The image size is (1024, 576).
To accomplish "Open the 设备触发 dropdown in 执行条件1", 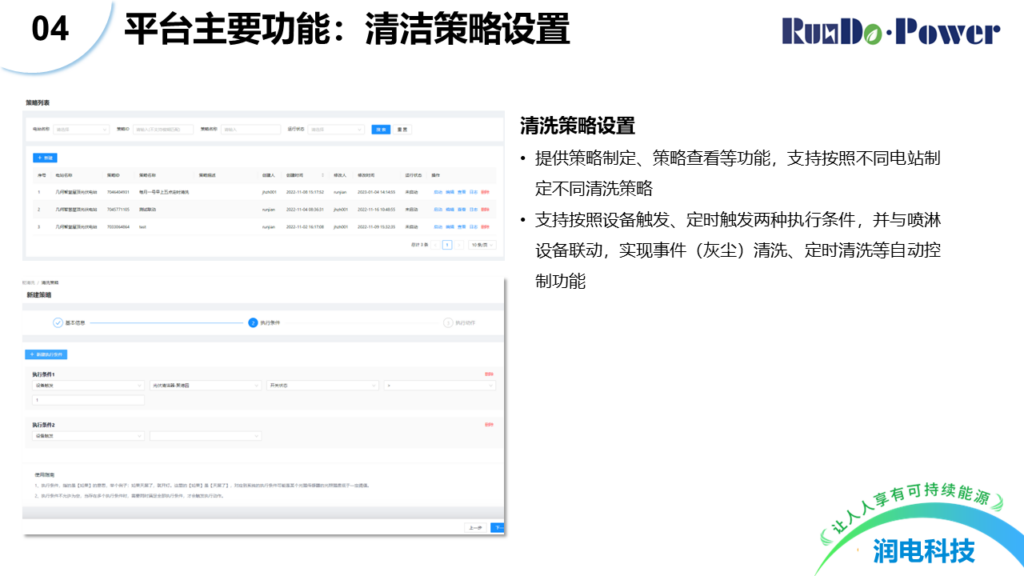I will pyautogui.click(x=88, y=385).
